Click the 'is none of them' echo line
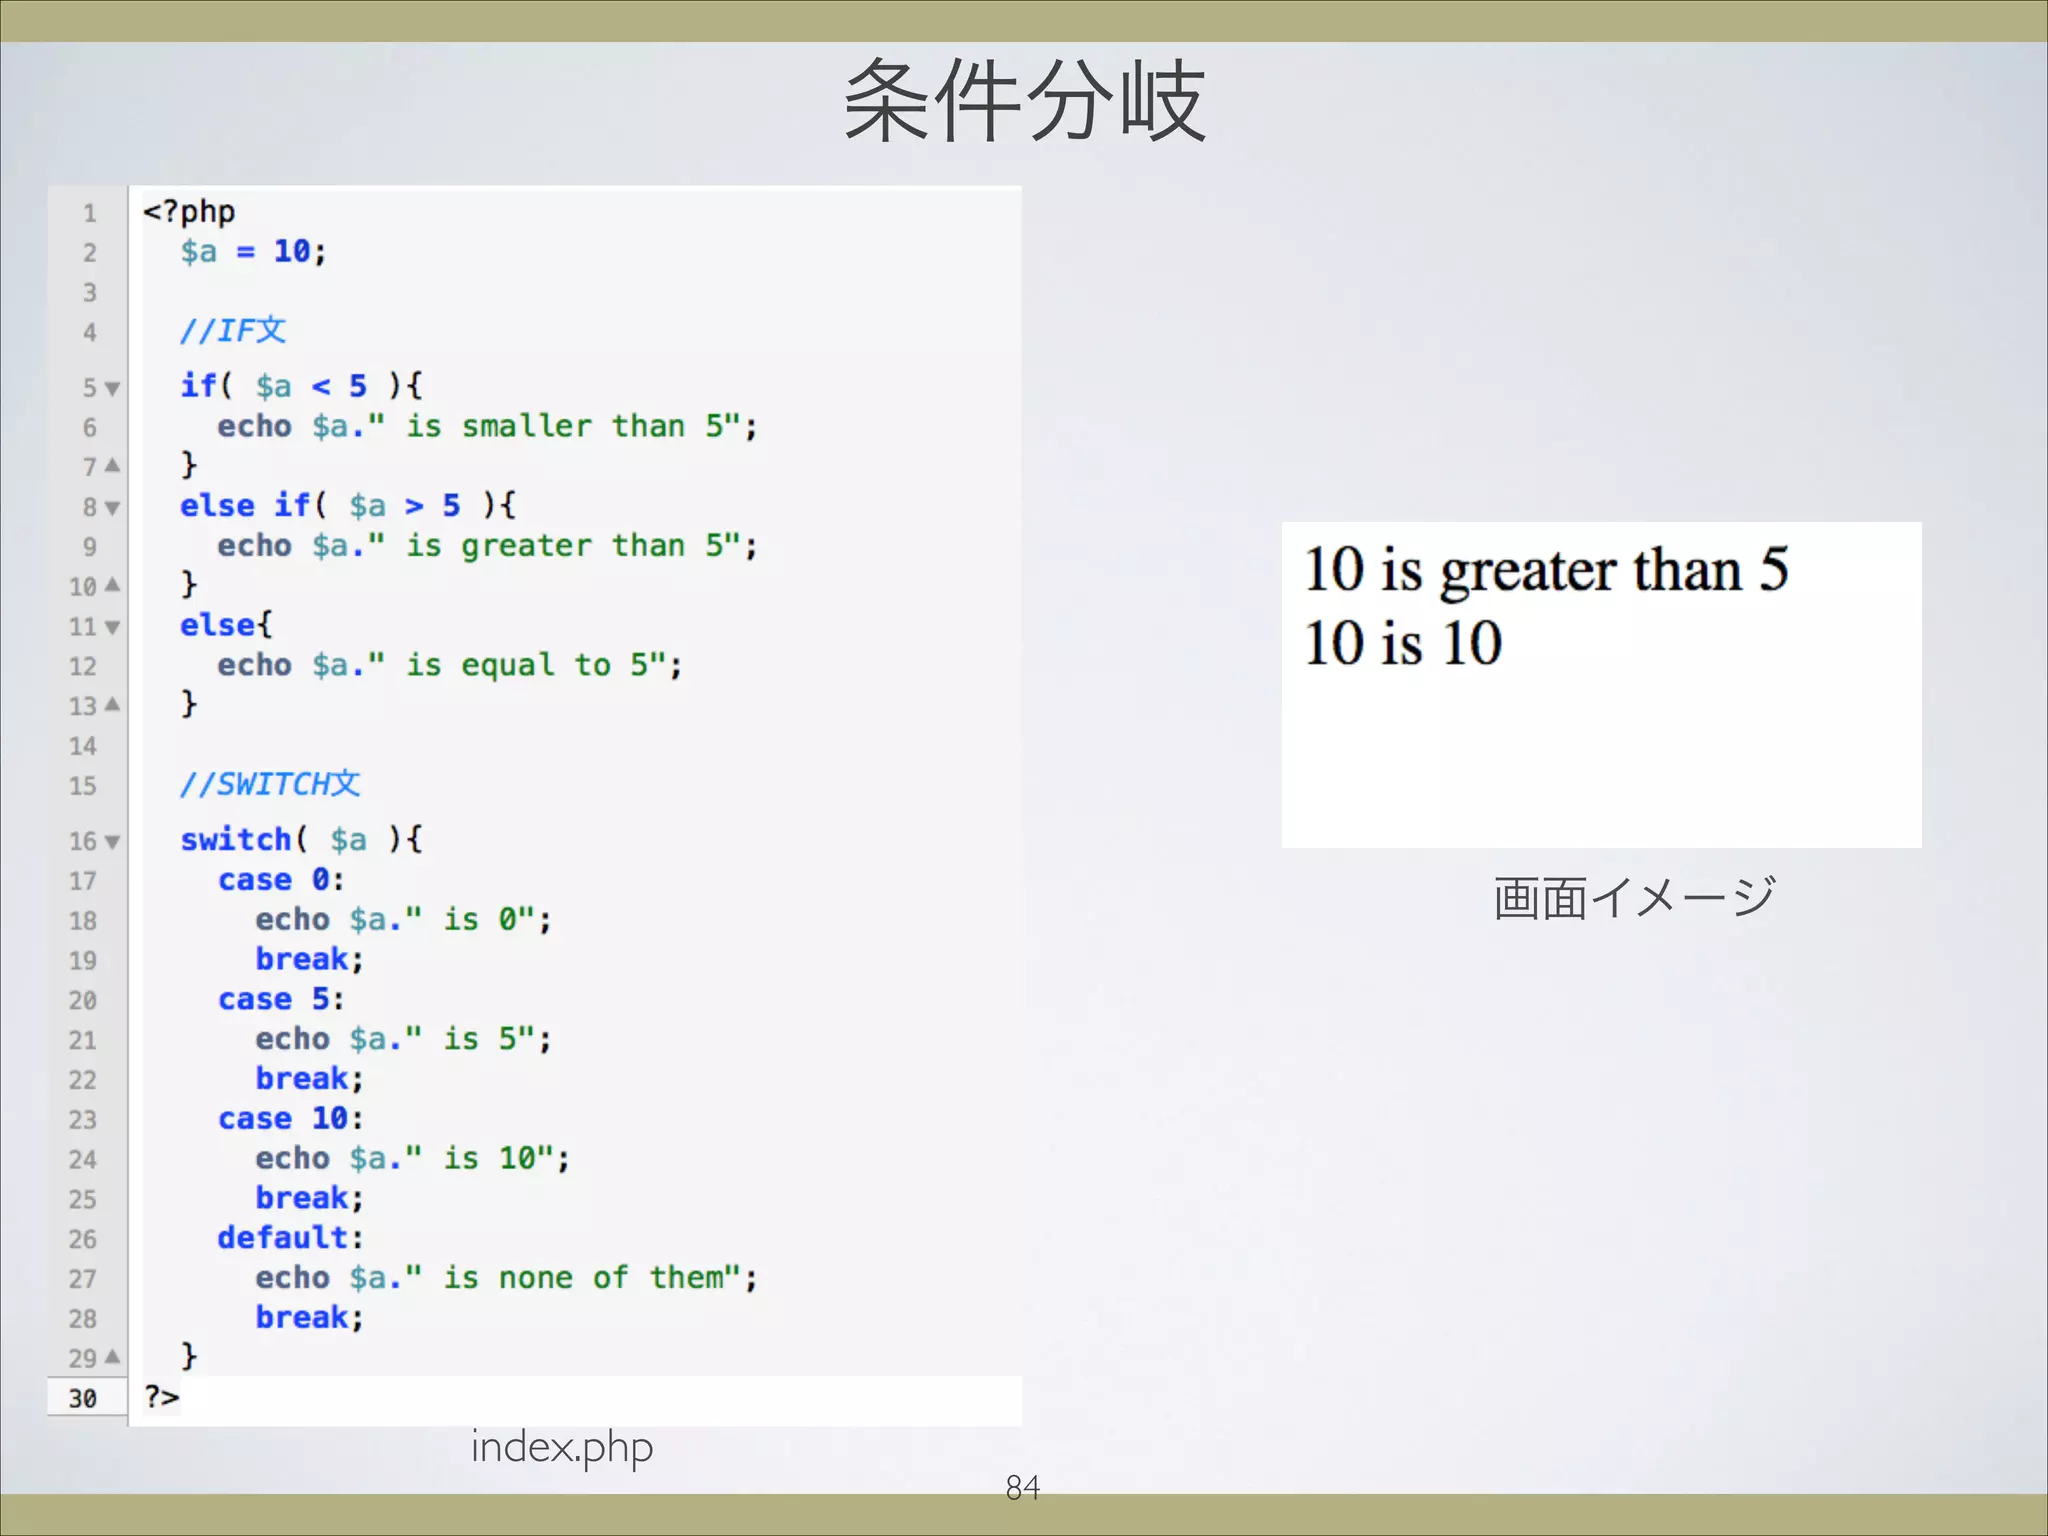 [506, 1278]
